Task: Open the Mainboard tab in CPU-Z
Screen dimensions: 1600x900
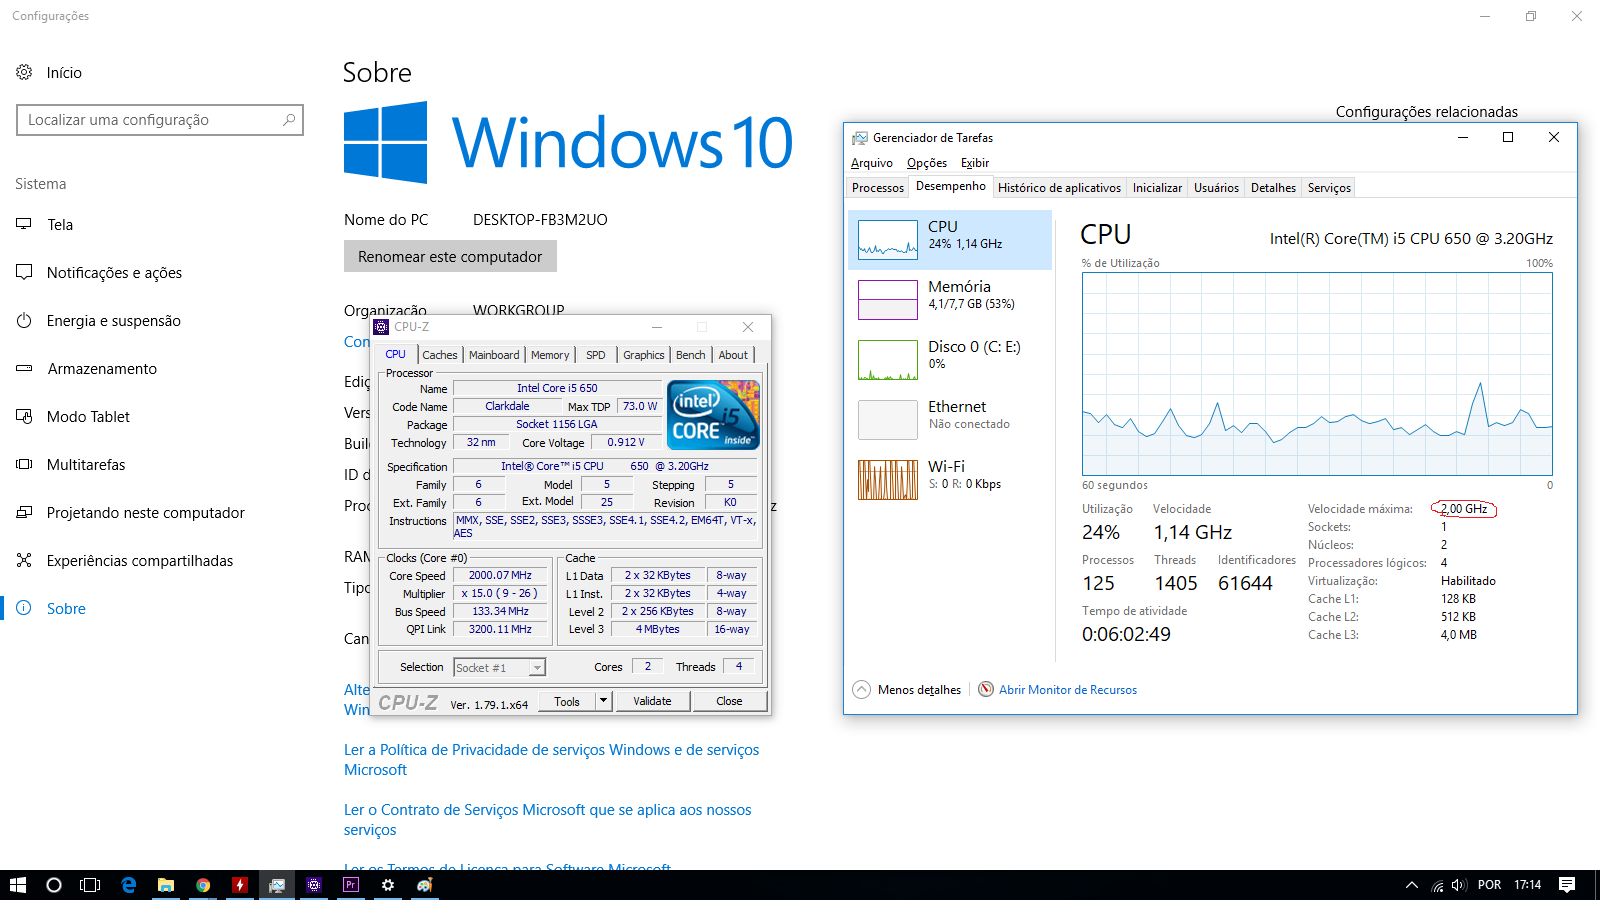Action: (494, 355)
